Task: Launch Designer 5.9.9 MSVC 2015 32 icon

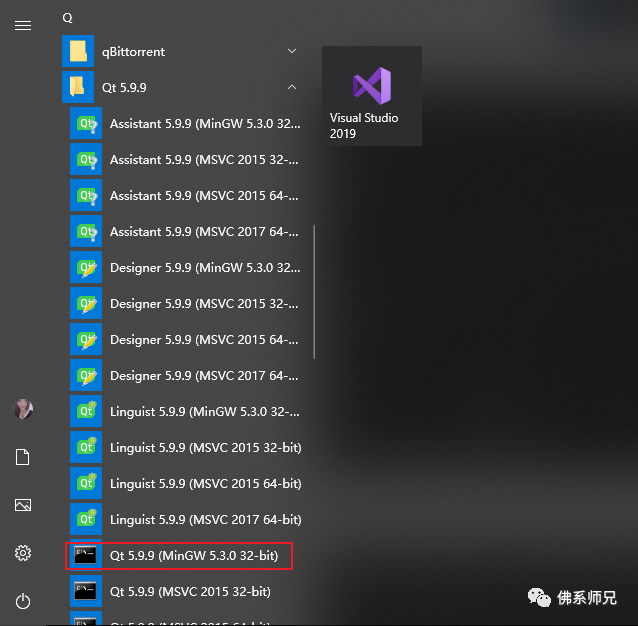Action: [x=86, y=303]
